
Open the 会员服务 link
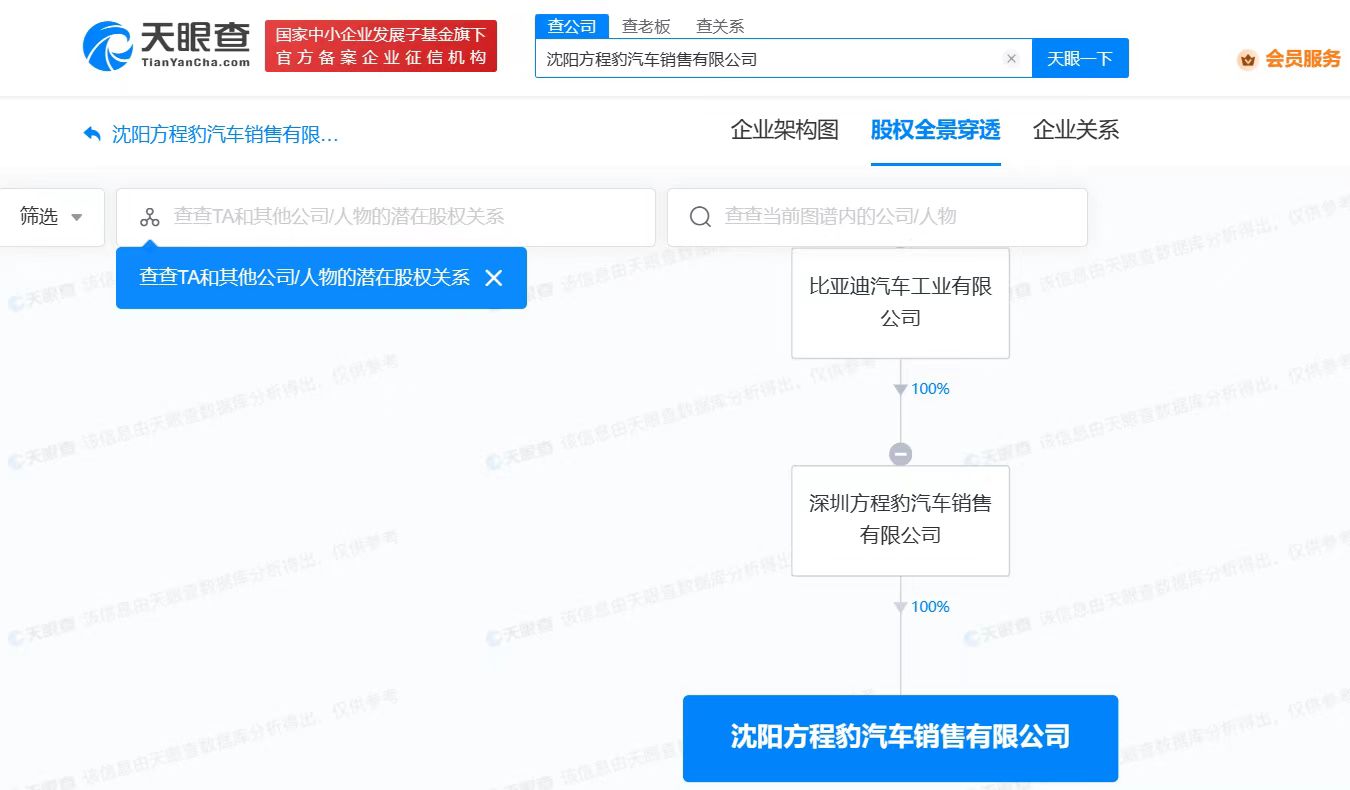pyautogui.click(x=1303, y=59)
